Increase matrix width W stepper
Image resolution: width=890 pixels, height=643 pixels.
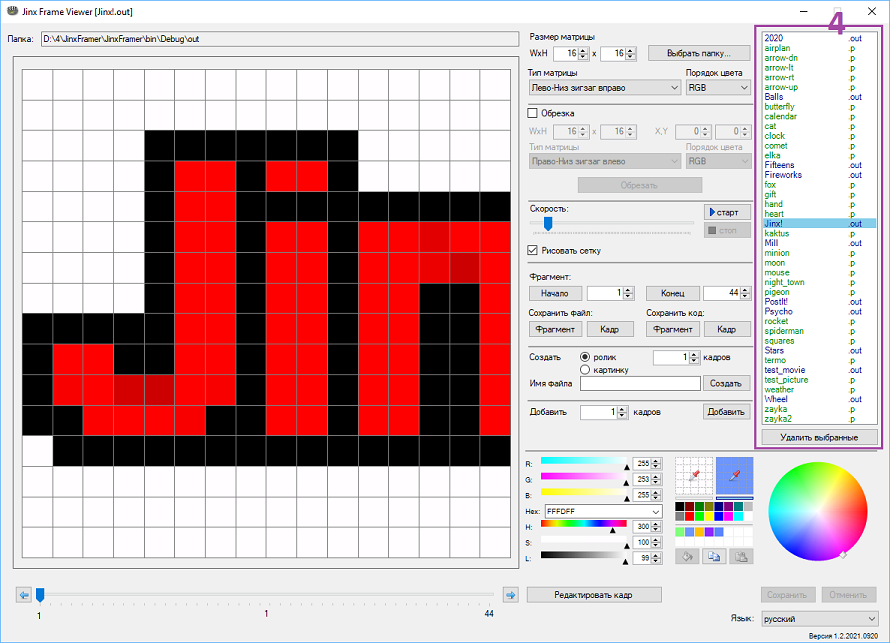pos(583,51)
